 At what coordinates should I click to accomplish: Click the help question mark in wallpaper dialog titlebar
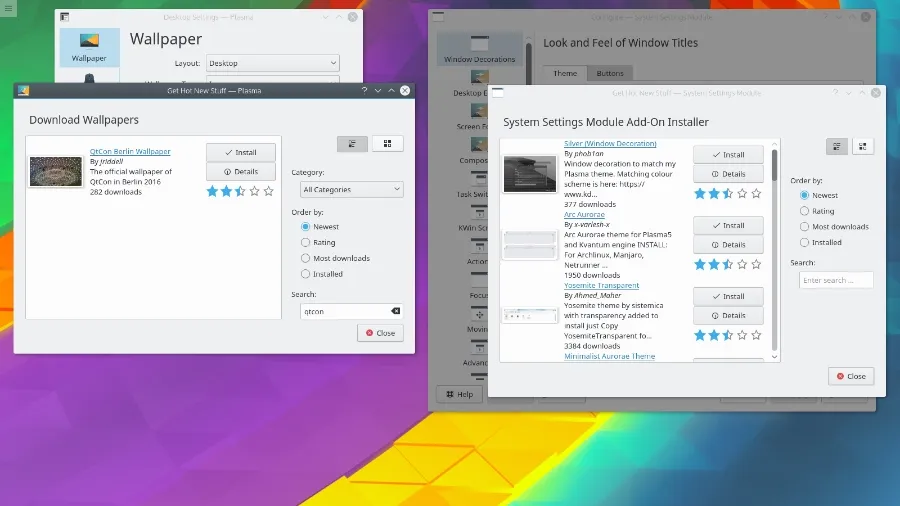pyautogui.click(x=363, y=91)
